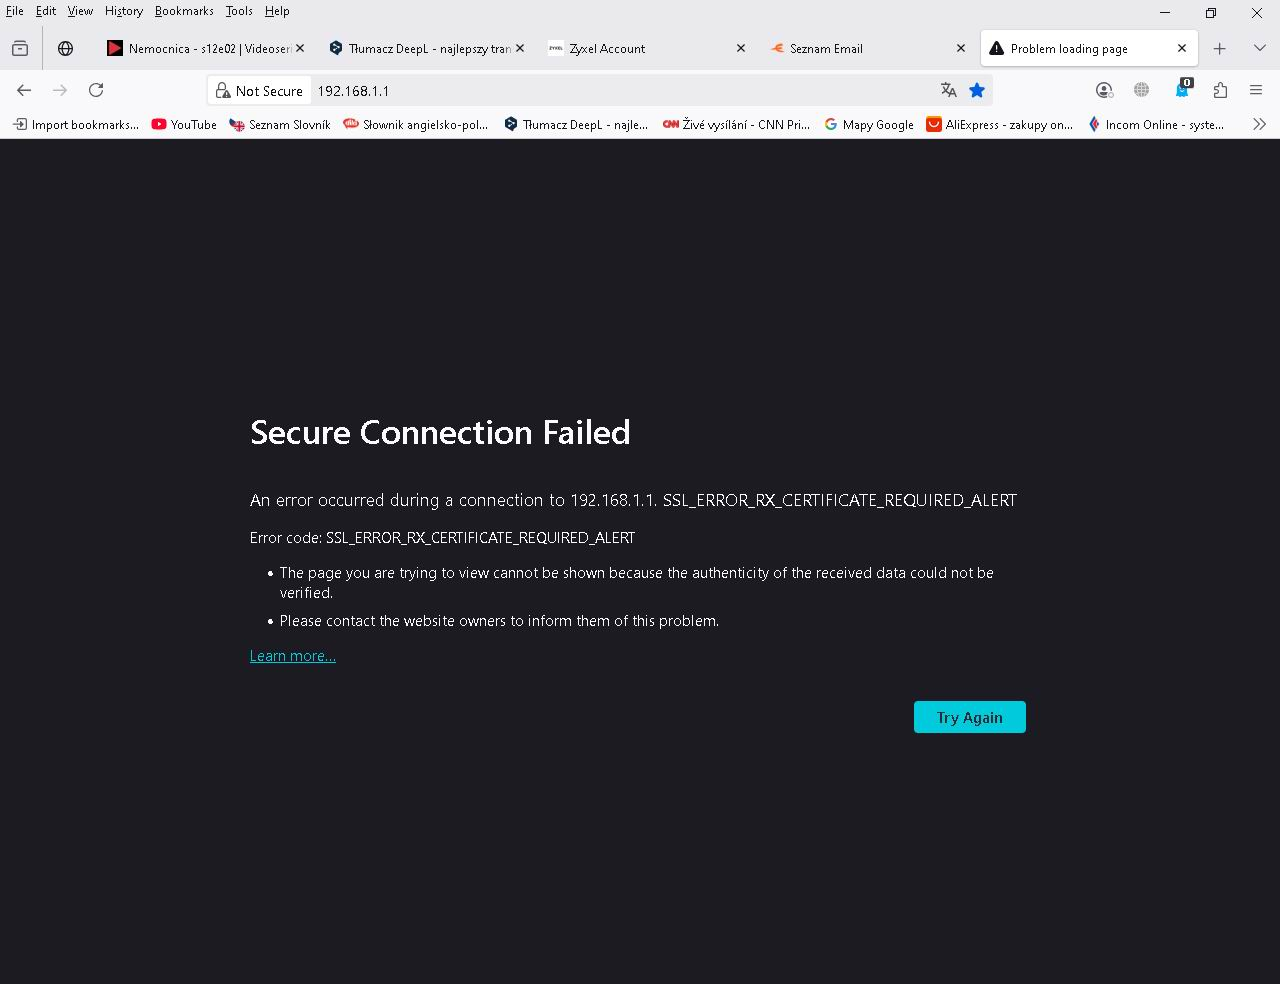Click the address bar showing 192.168.1.1
Image resolution: width=1280 pixels, height=984 pixels.
point(620,90)
